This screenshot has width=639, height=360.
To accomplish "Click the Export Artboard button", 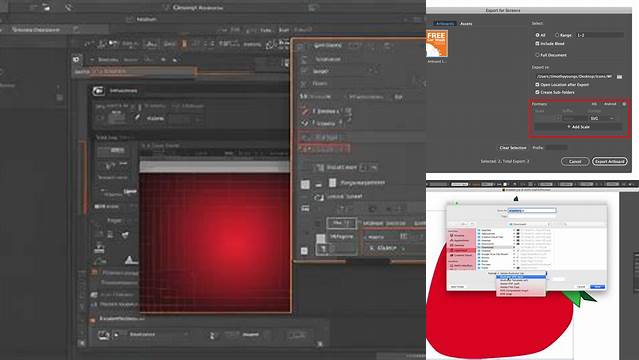I will [610, 161].
